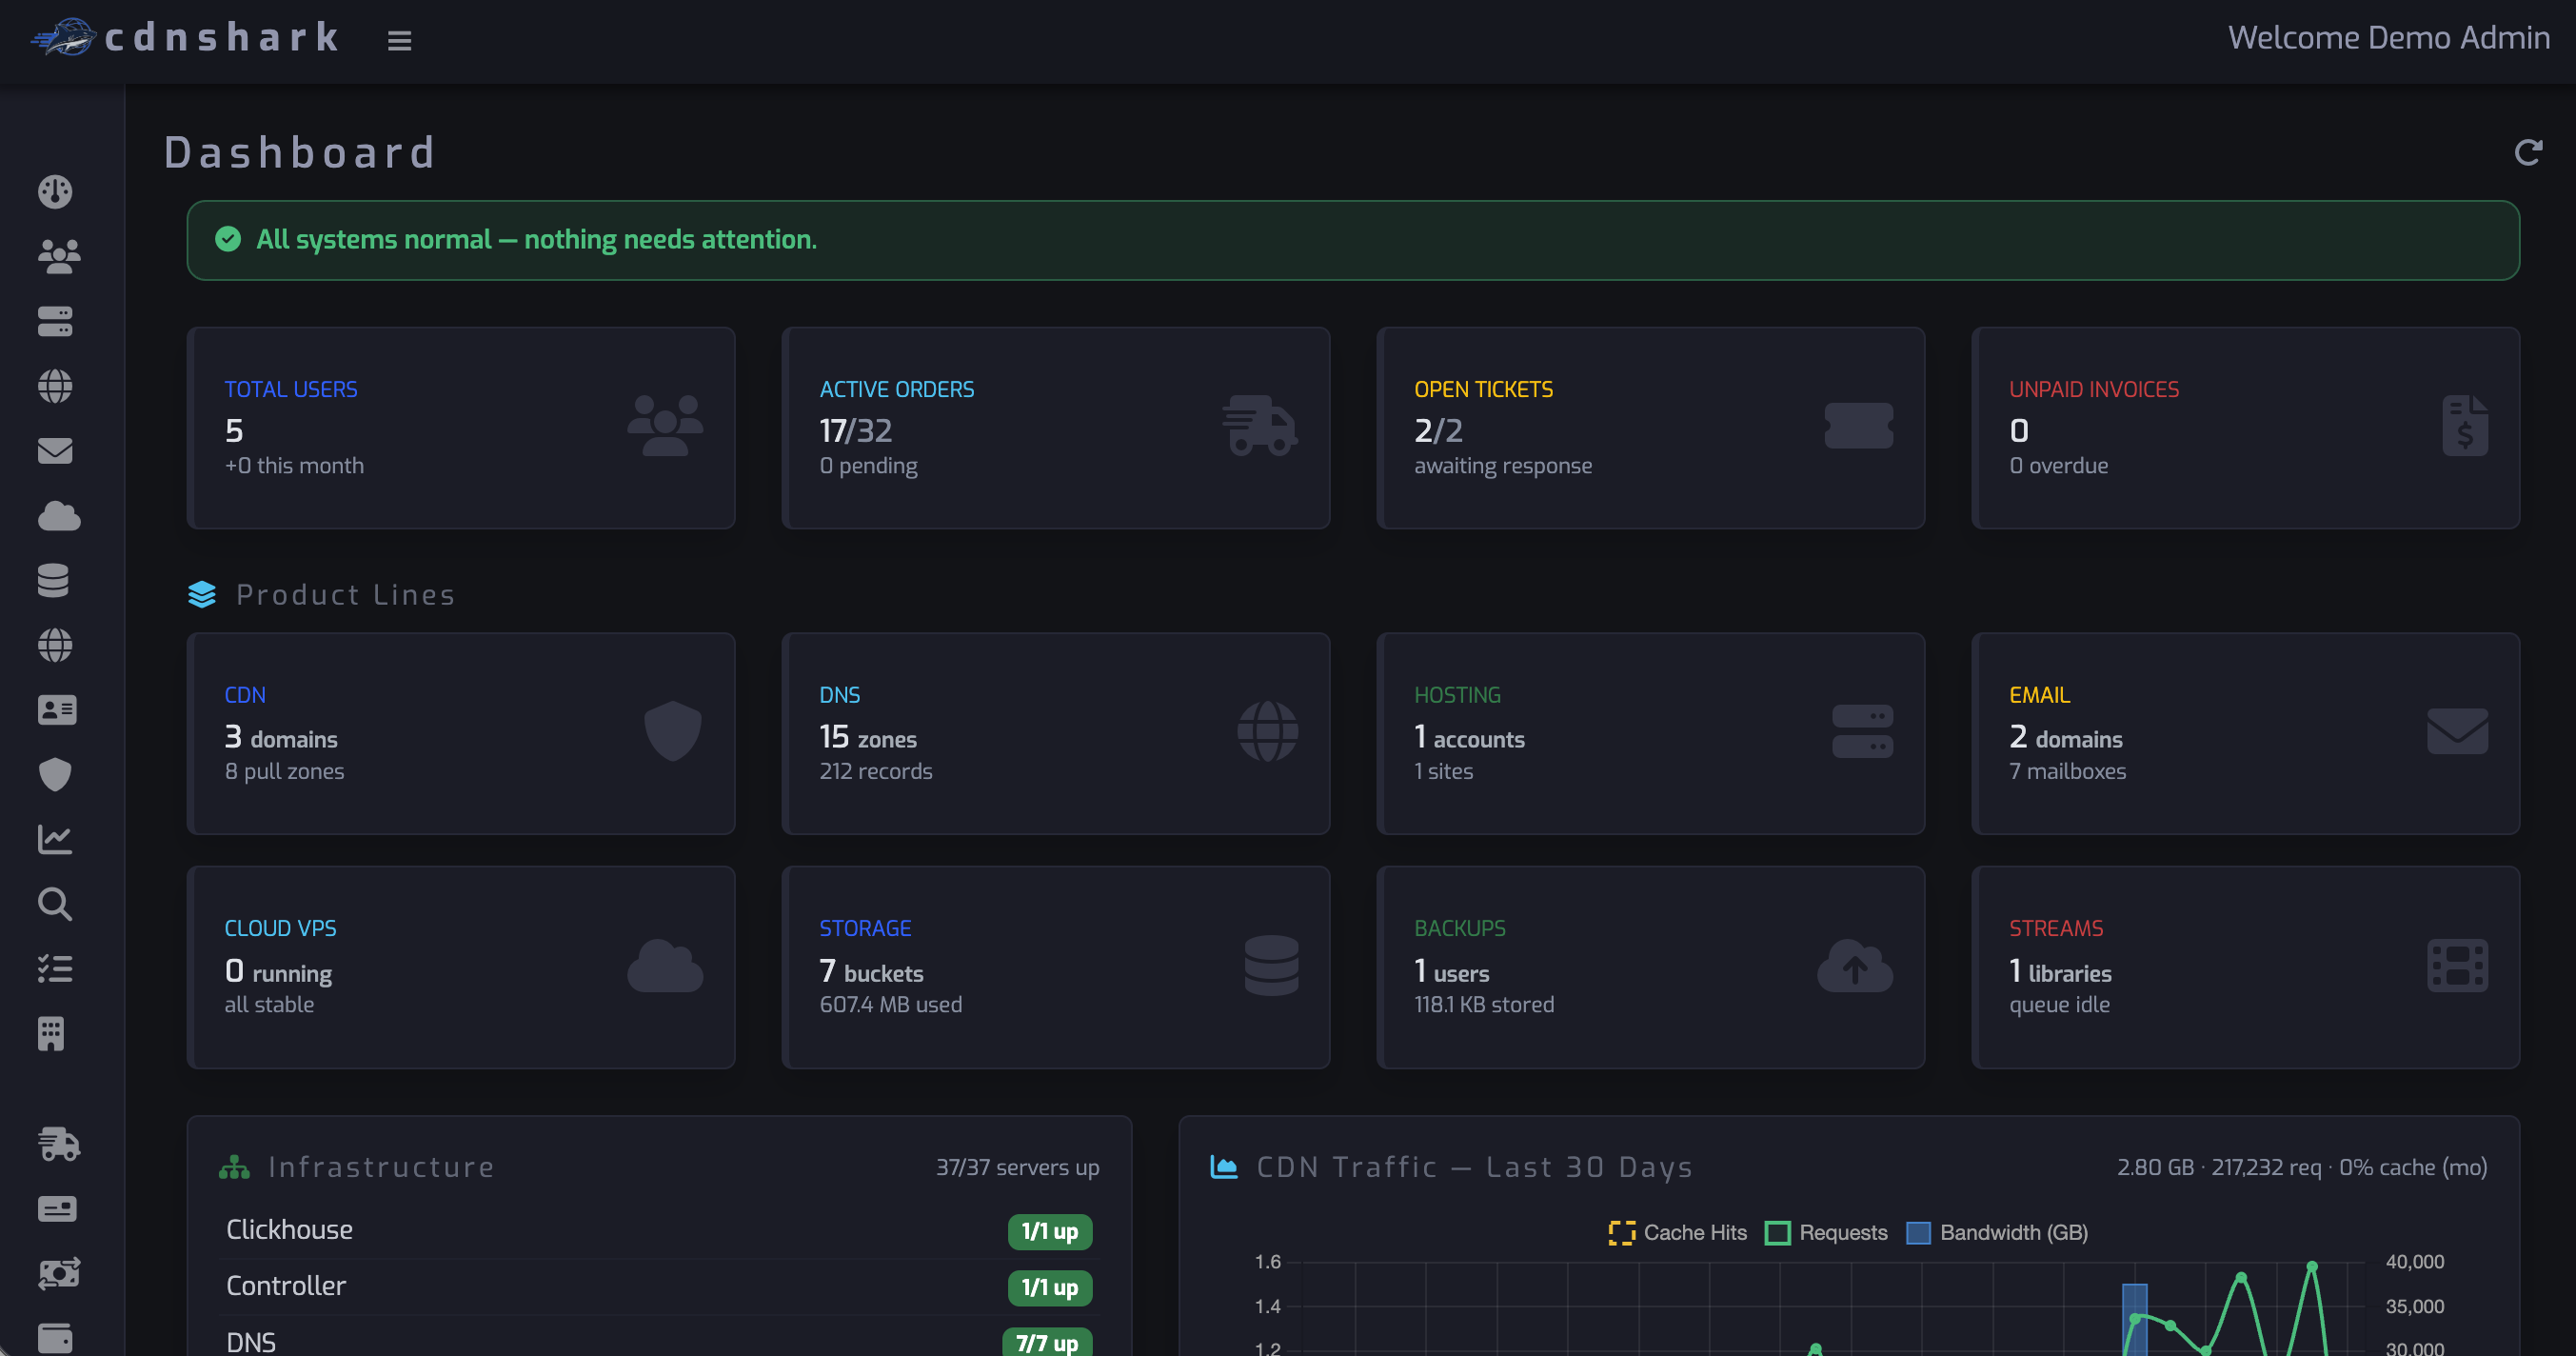Screen dimensions: 2576x1356
Task: Click the 37/37 servers up text
Action: point(1017,1167)
